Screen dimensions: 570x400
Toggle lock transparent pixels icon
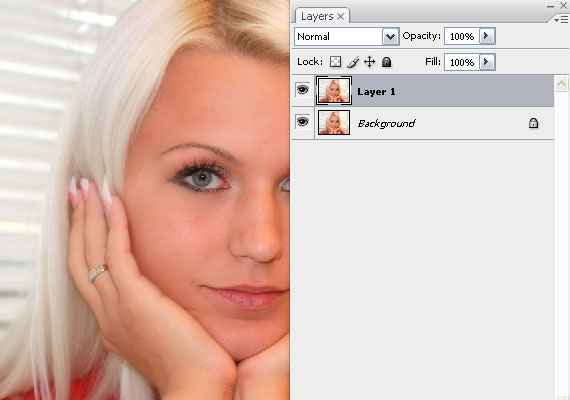pyautogui.click(x=335, y=62)
